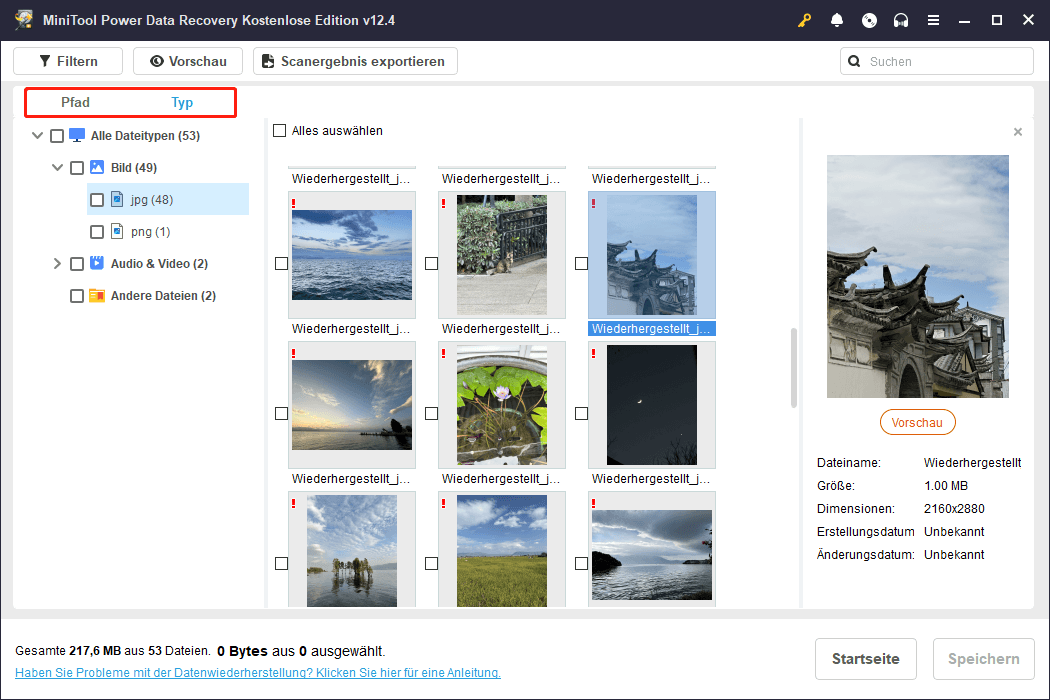Click the disc icon in the title bar

coord(869,20)
